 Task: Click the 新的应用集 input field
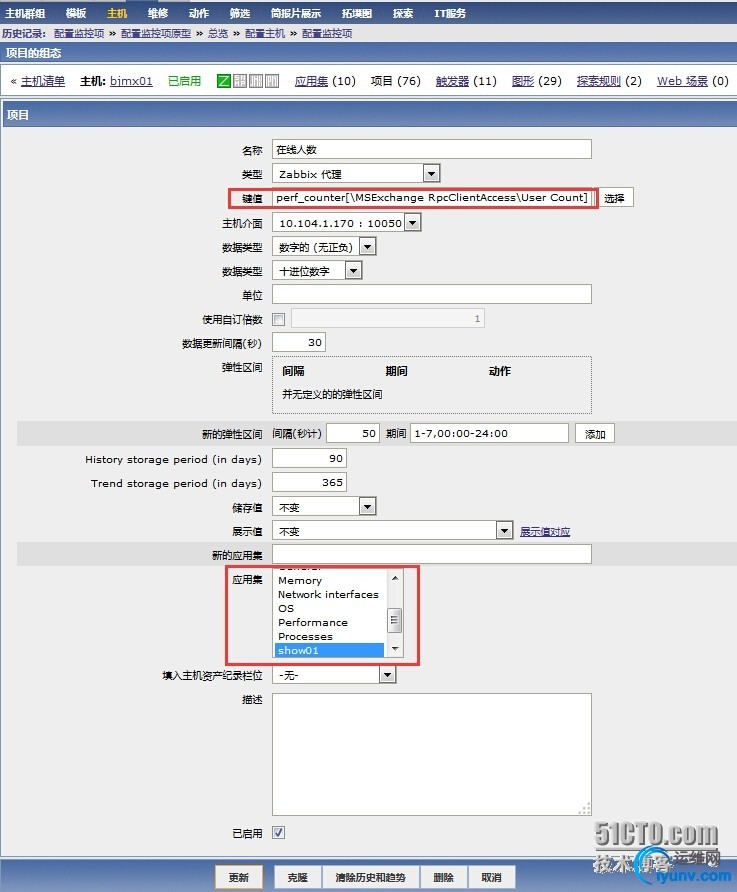[432, 554]
